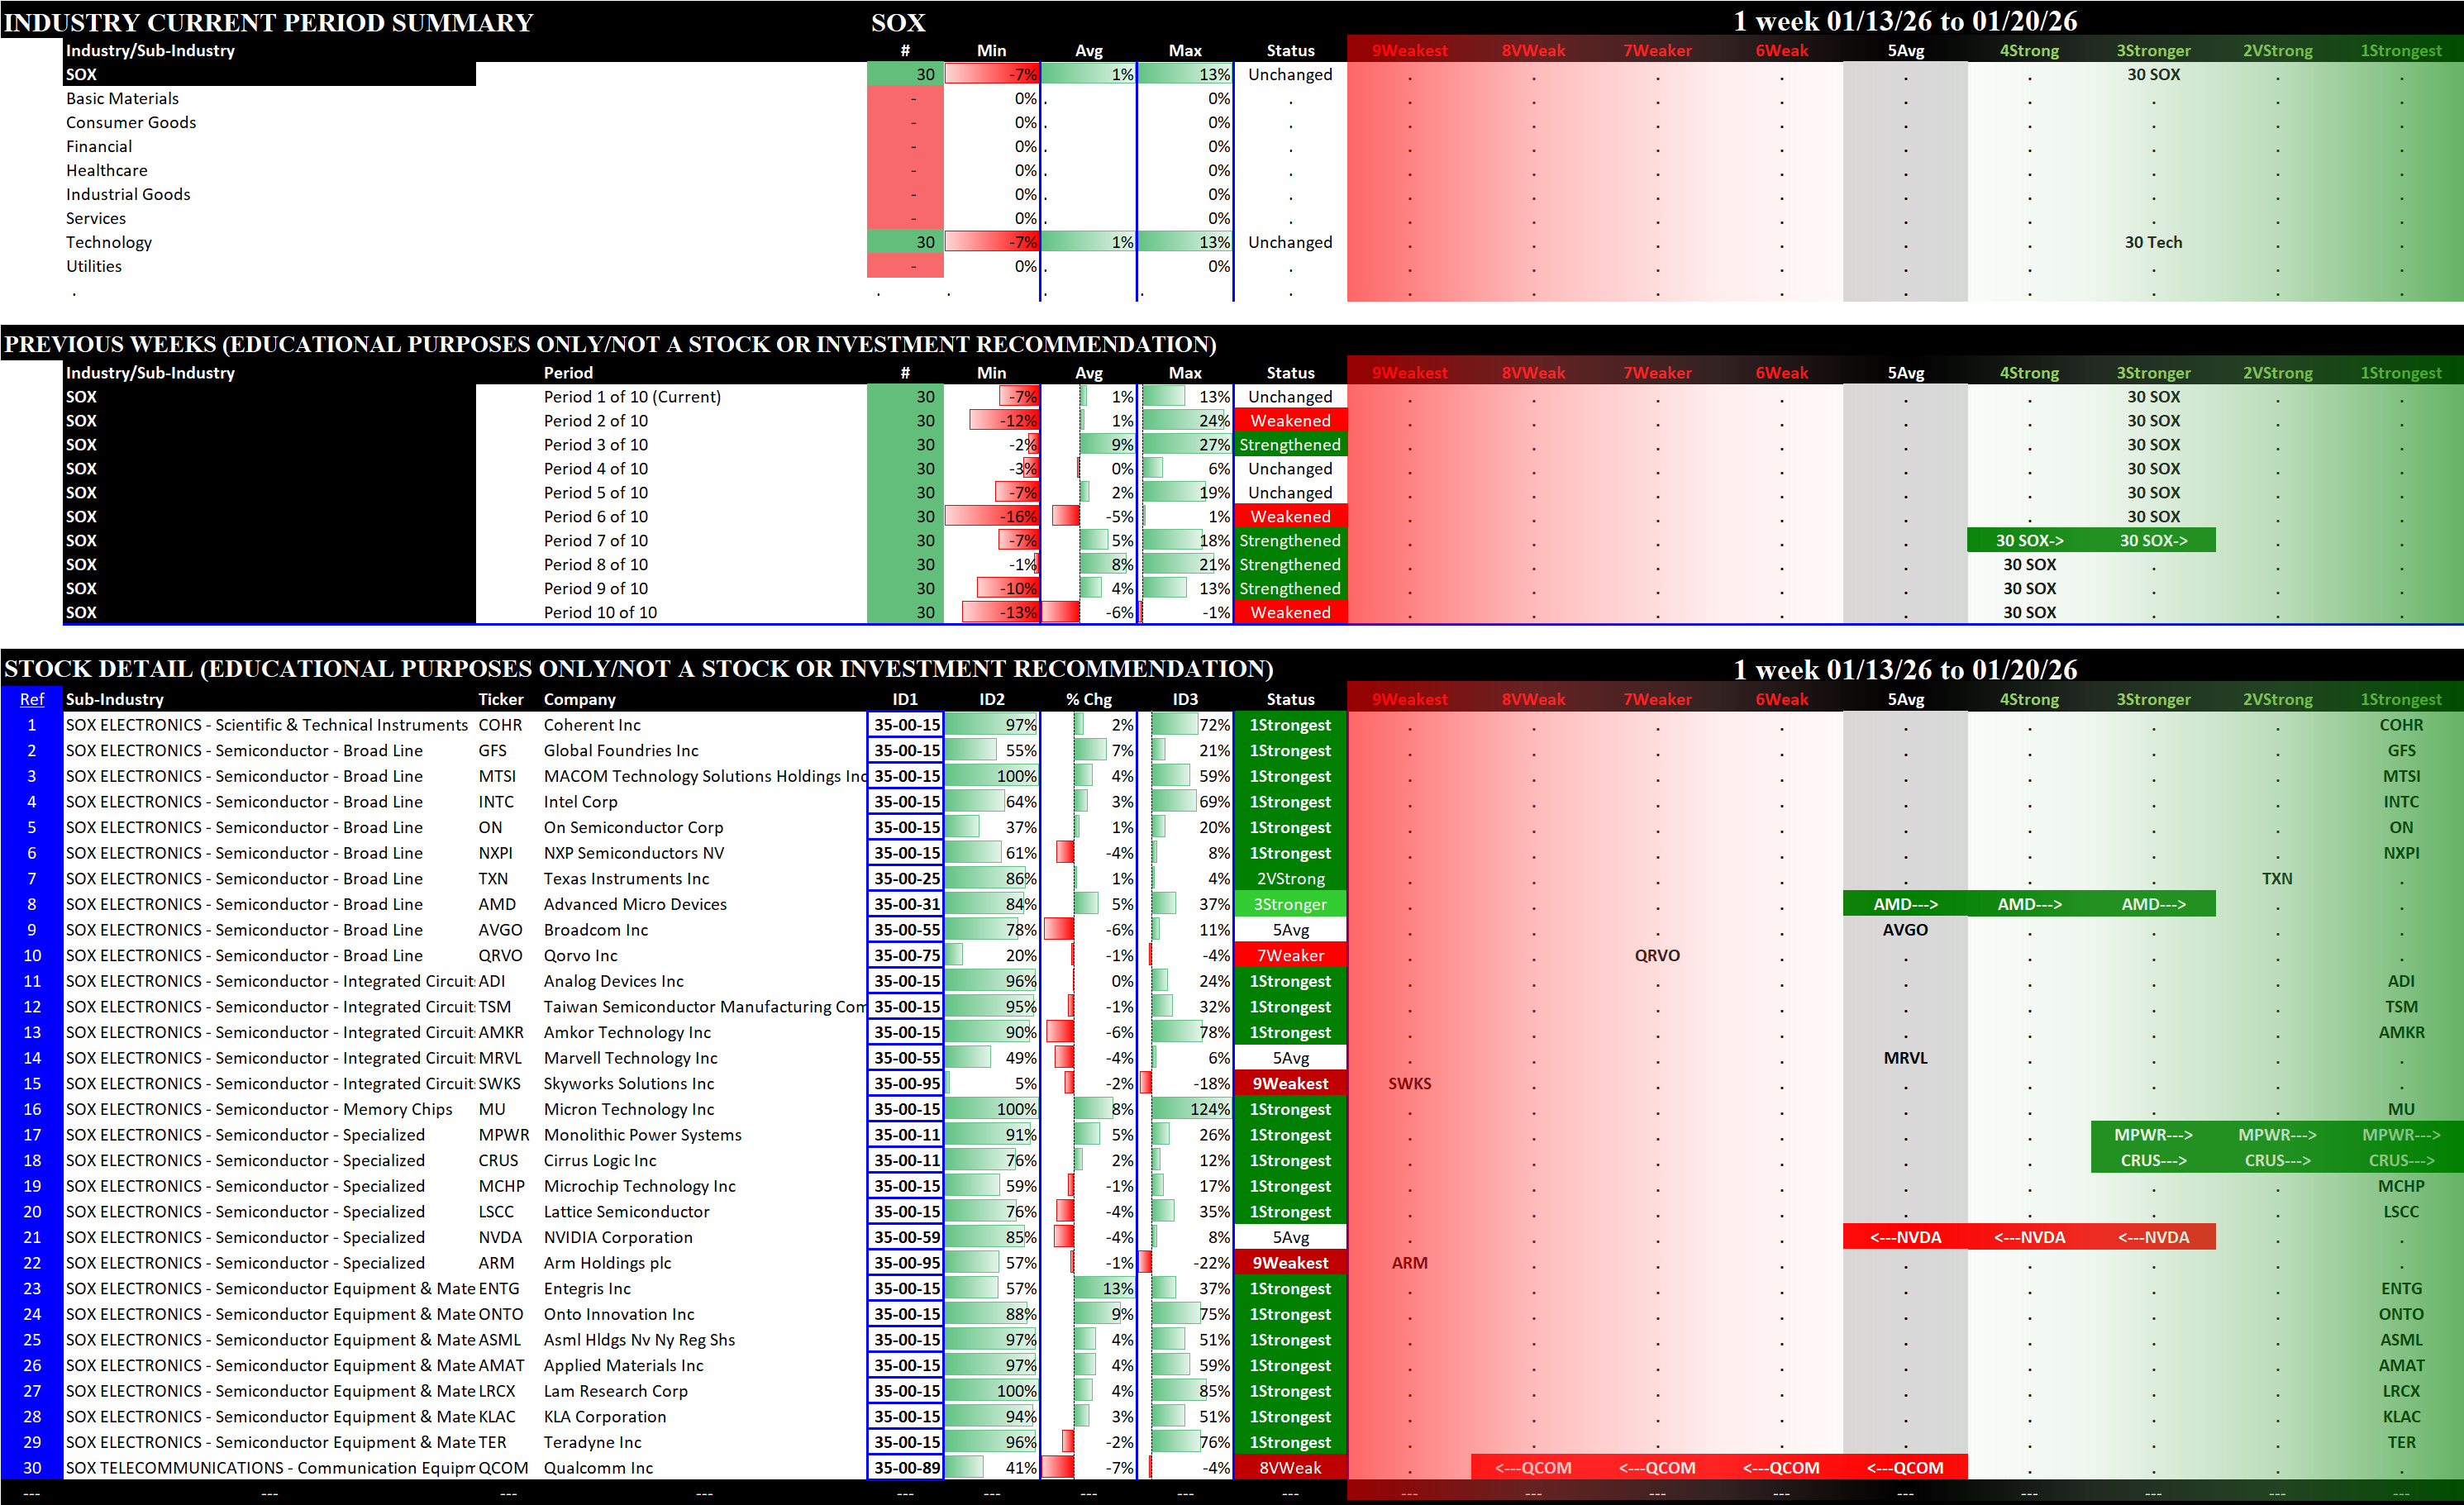Select the Period 7 of 10 cell
Screen dimensions: 2464x1505
595,541
